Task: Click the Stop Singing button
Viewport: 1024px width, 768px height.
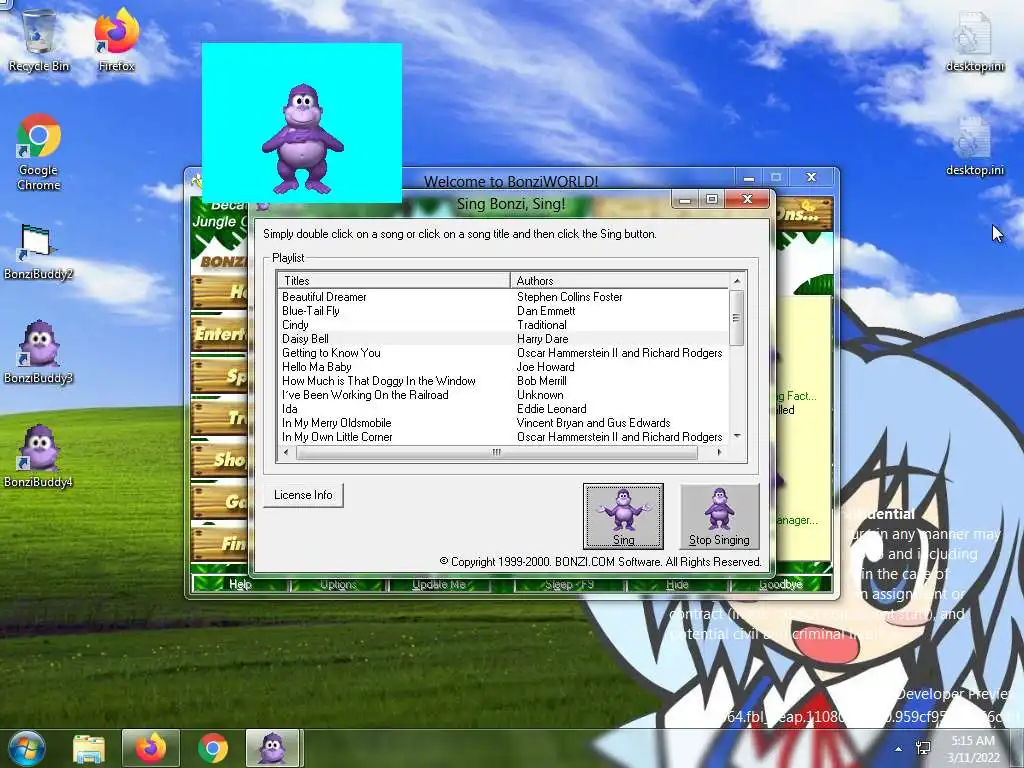Action: coord(719,516)
